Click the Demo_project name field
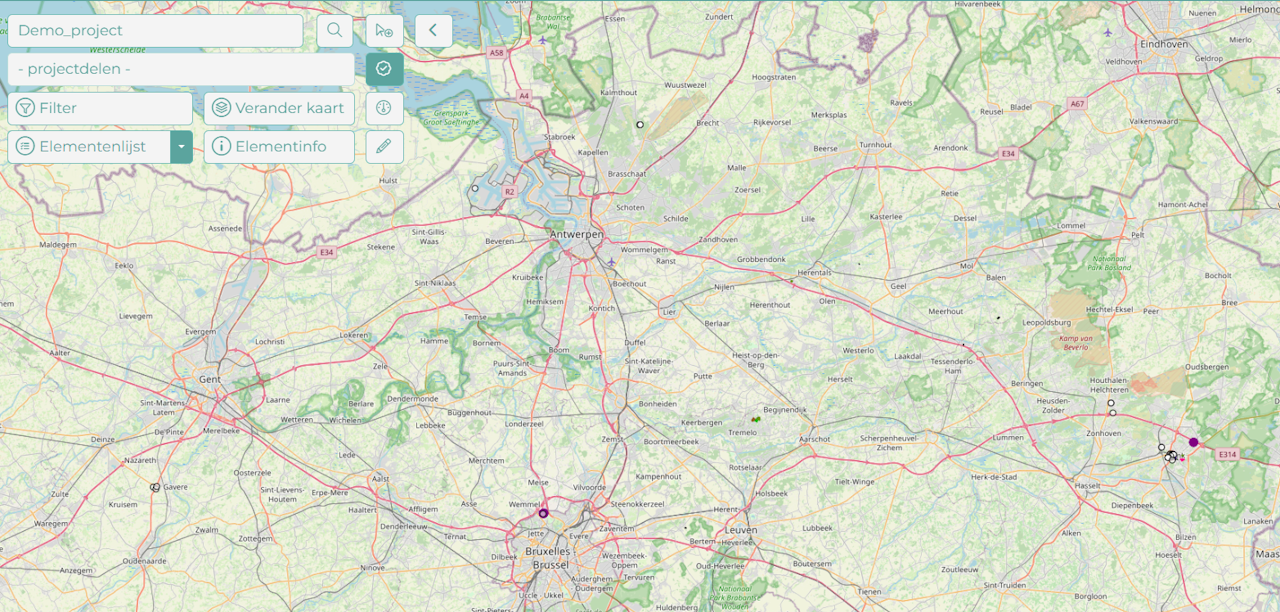This screenshot has height=612, width=1280. point(155,30)
